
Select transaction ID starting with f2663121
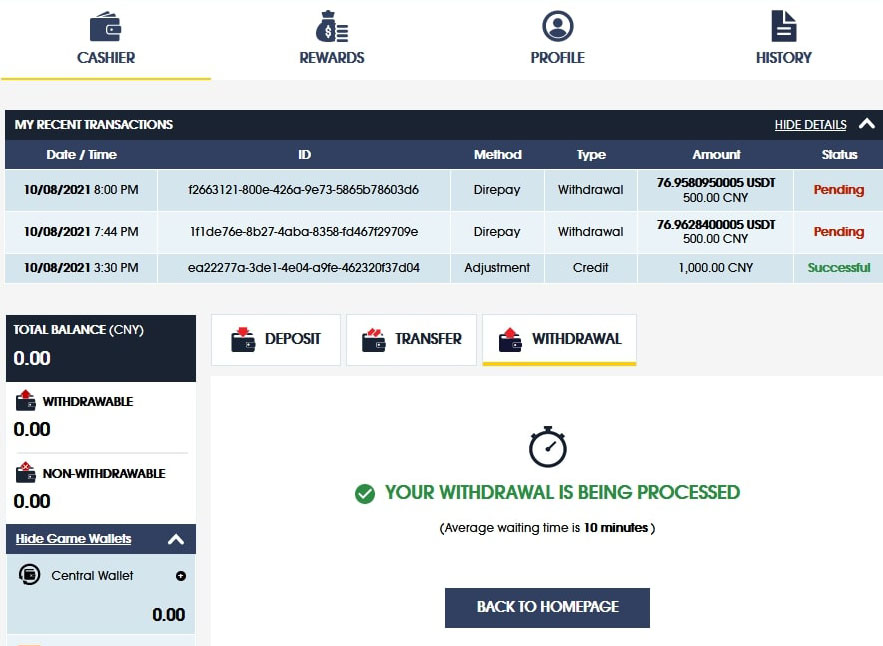(x=304, y=190)
